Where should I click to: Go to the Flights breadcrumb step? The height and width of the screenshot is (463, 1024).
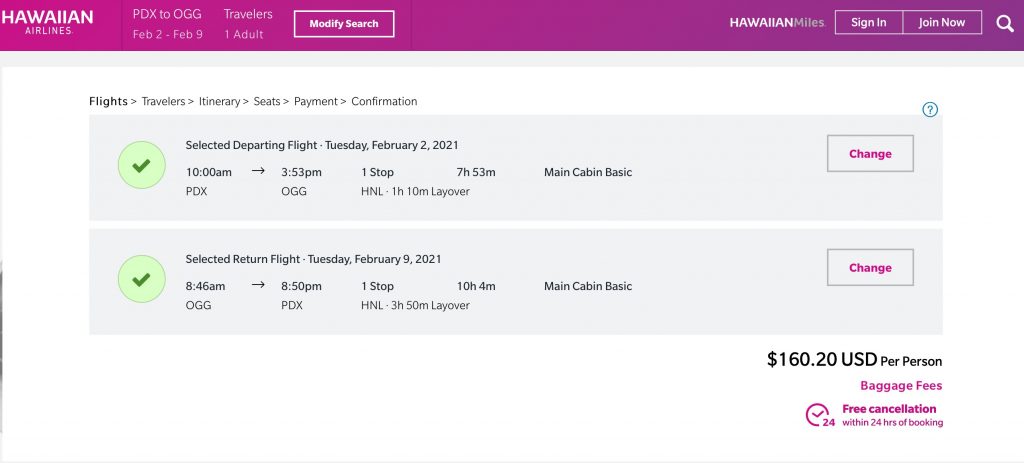point(108,102)
